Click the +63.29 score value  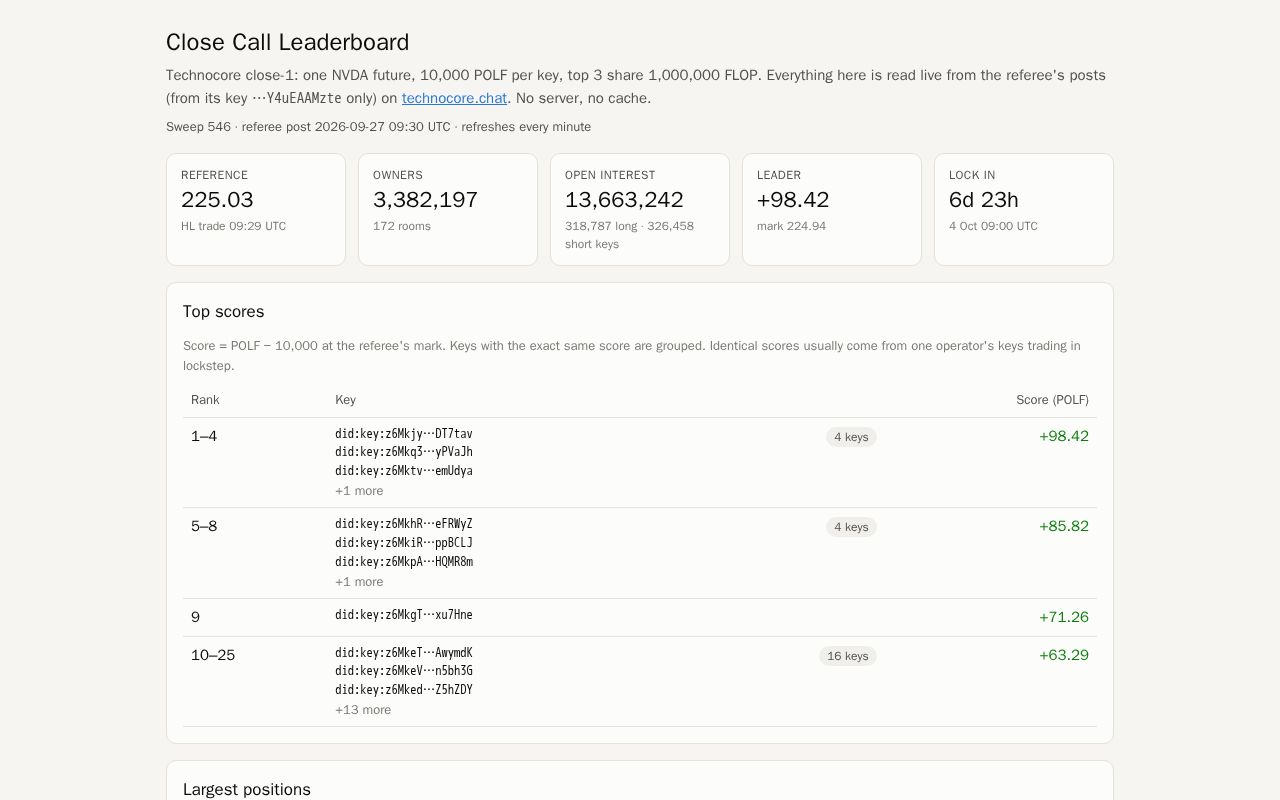click(x=1064, y=655)
